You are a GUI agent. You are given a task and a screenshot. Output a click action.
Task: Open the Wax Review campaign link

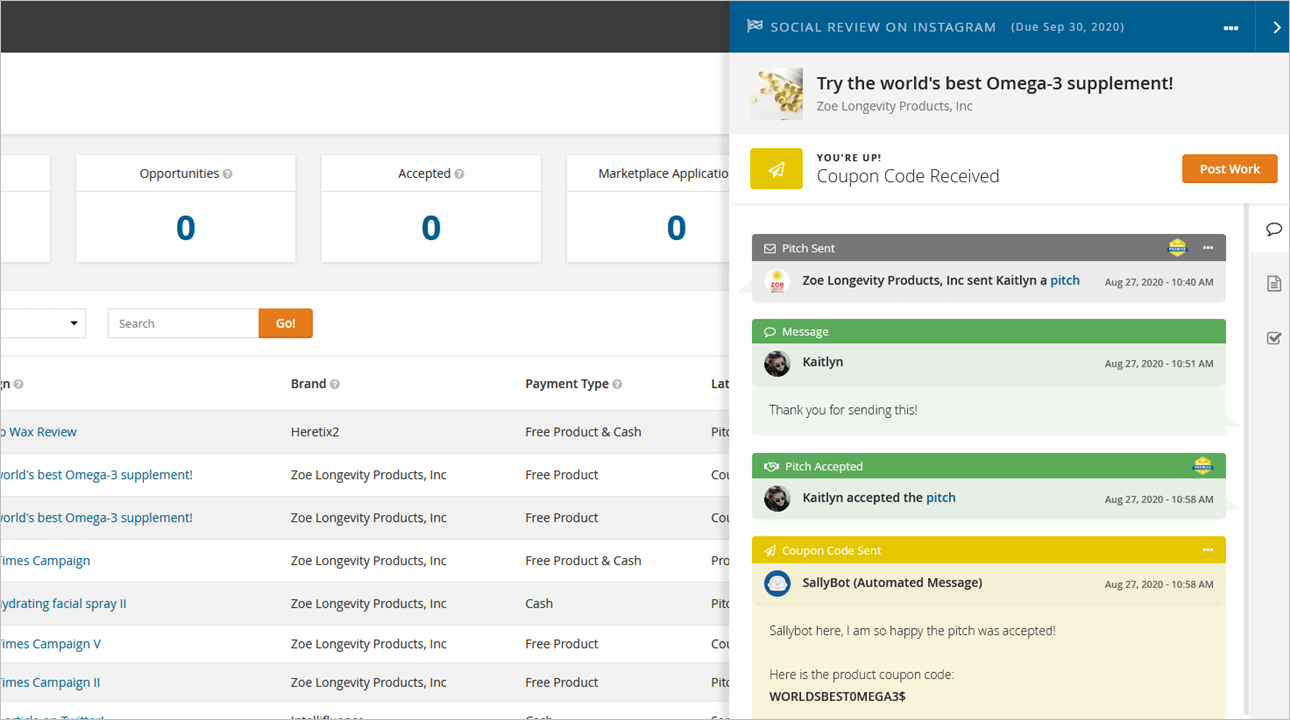38,432
